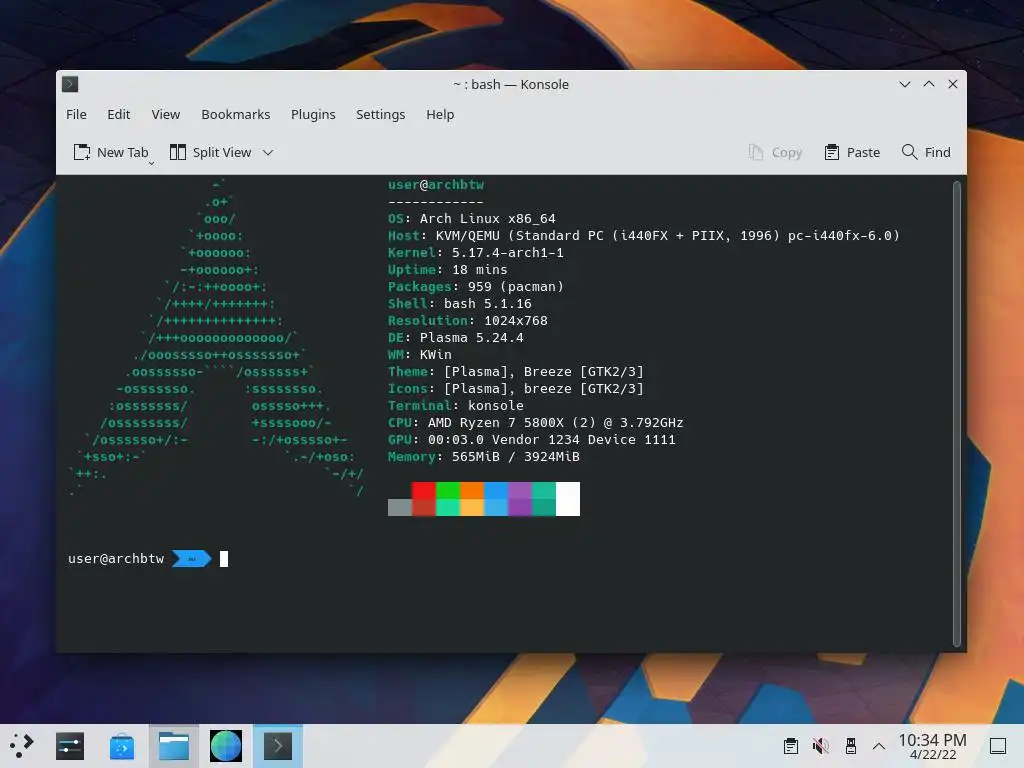Open the Edit menu
The width and height of the screenshot is (1024, 768).
(x=119, y=114)
